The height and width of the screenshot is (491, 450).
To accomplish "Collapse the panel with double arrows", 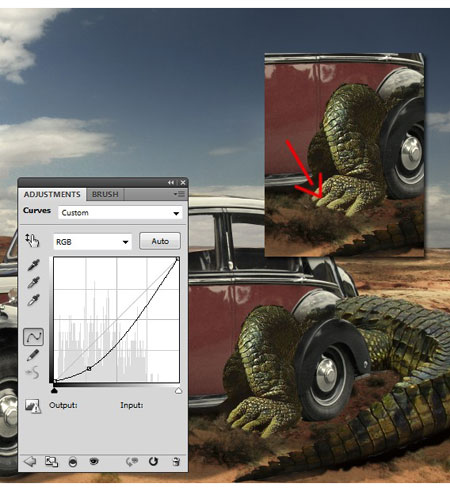I will click(x=171, y=183).
